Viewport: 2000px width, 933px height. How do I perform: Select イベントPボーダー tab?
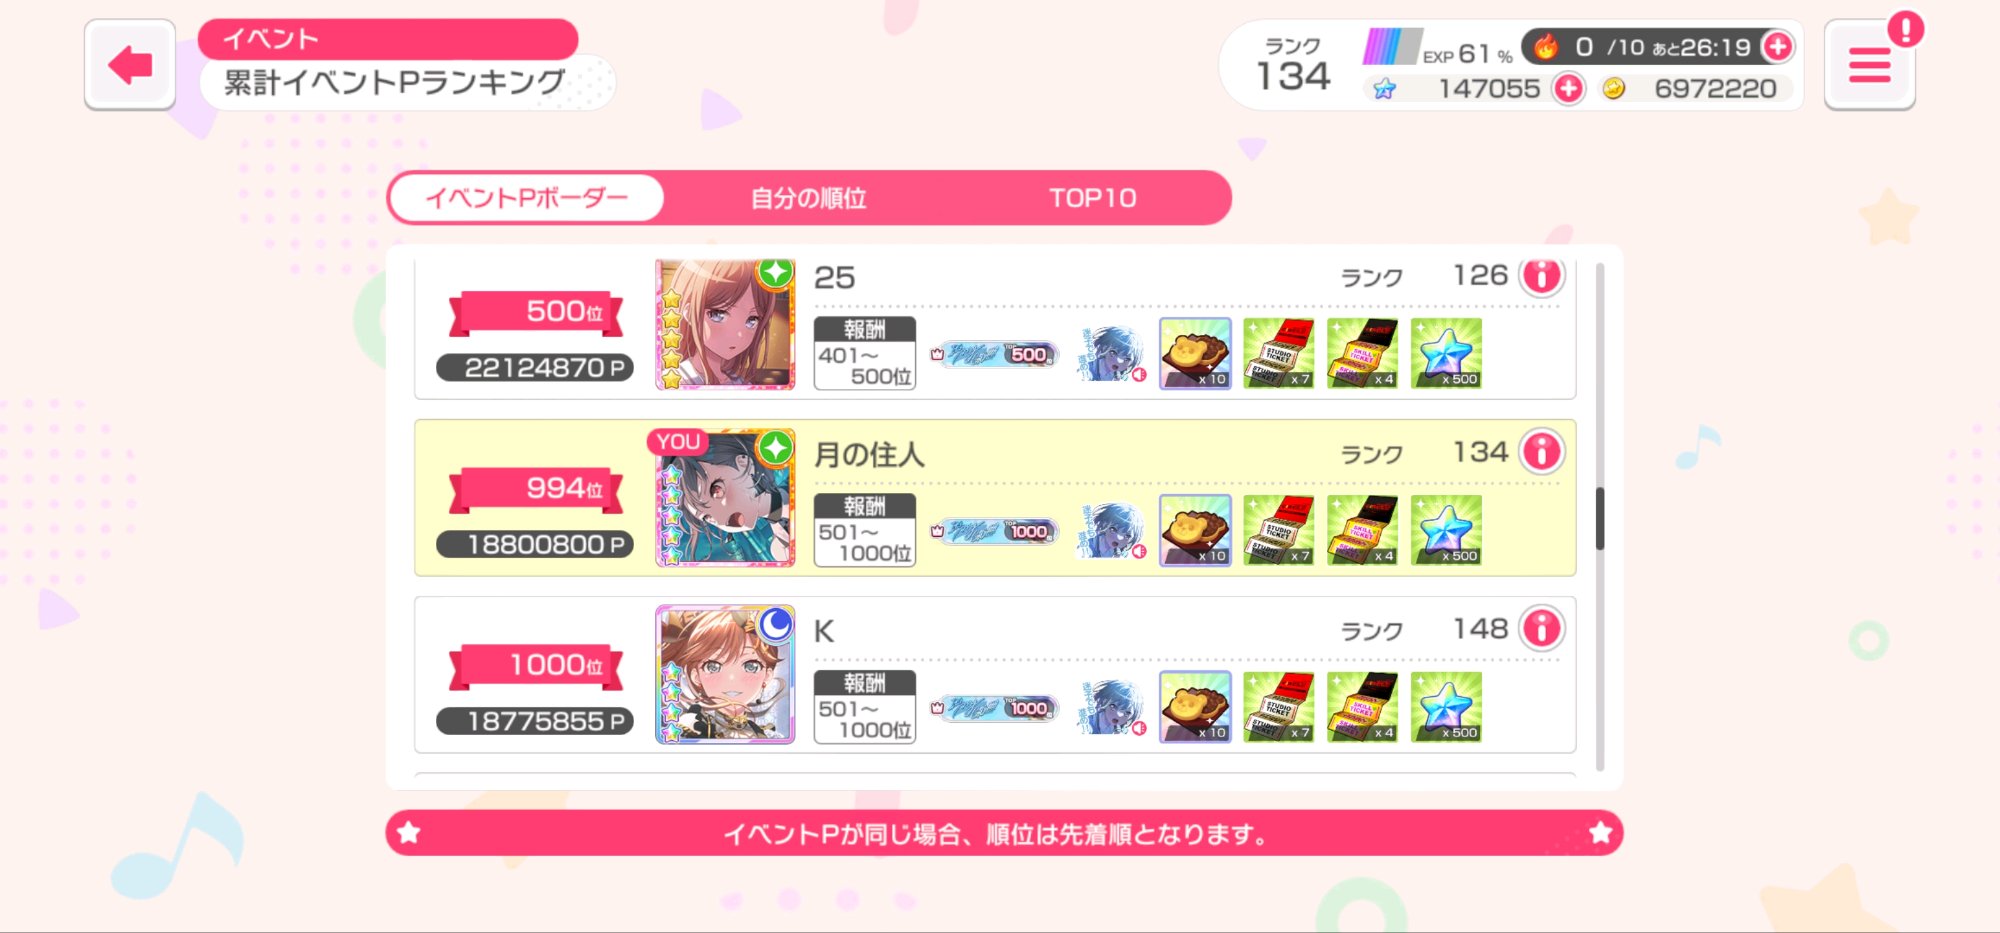pos(526,198)
